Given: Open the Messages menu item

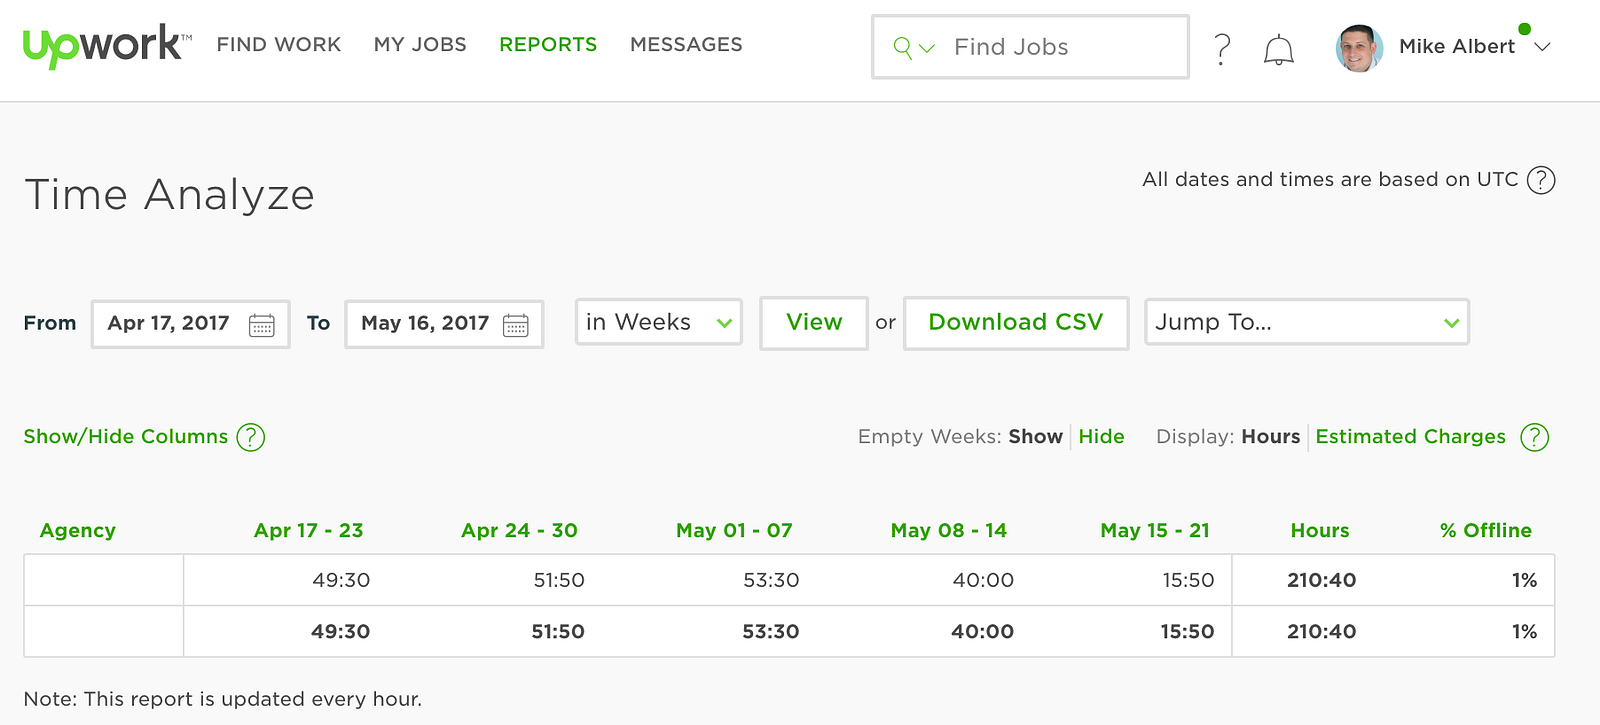Looking at the screenshot, I should 686,45.
